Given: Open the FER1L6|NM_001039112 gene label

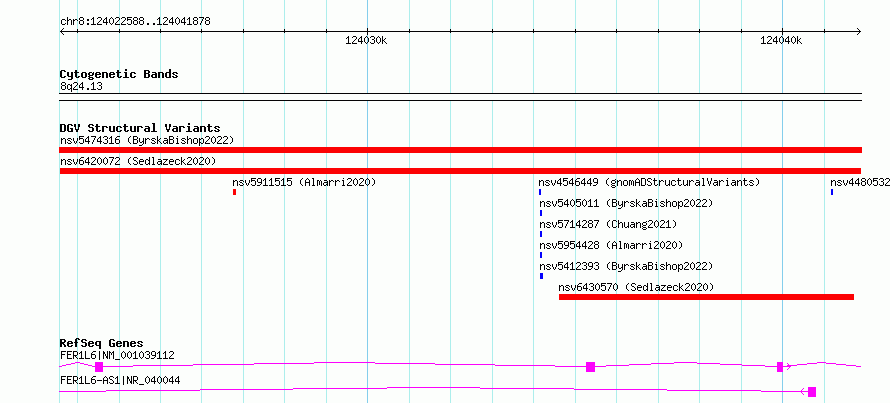Looking at the screenshot, I should [117, 356].
